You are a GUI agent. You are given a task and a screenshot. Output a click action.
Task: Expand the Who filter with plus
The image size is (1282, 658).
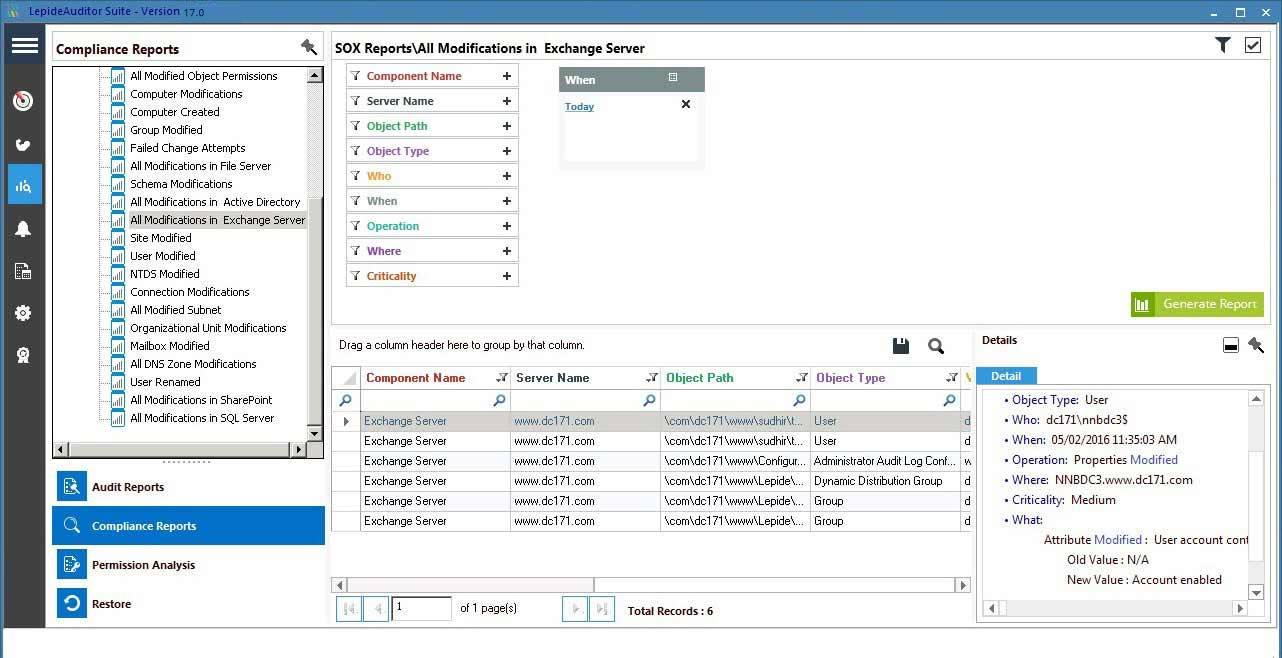click(x=506, y=175)
